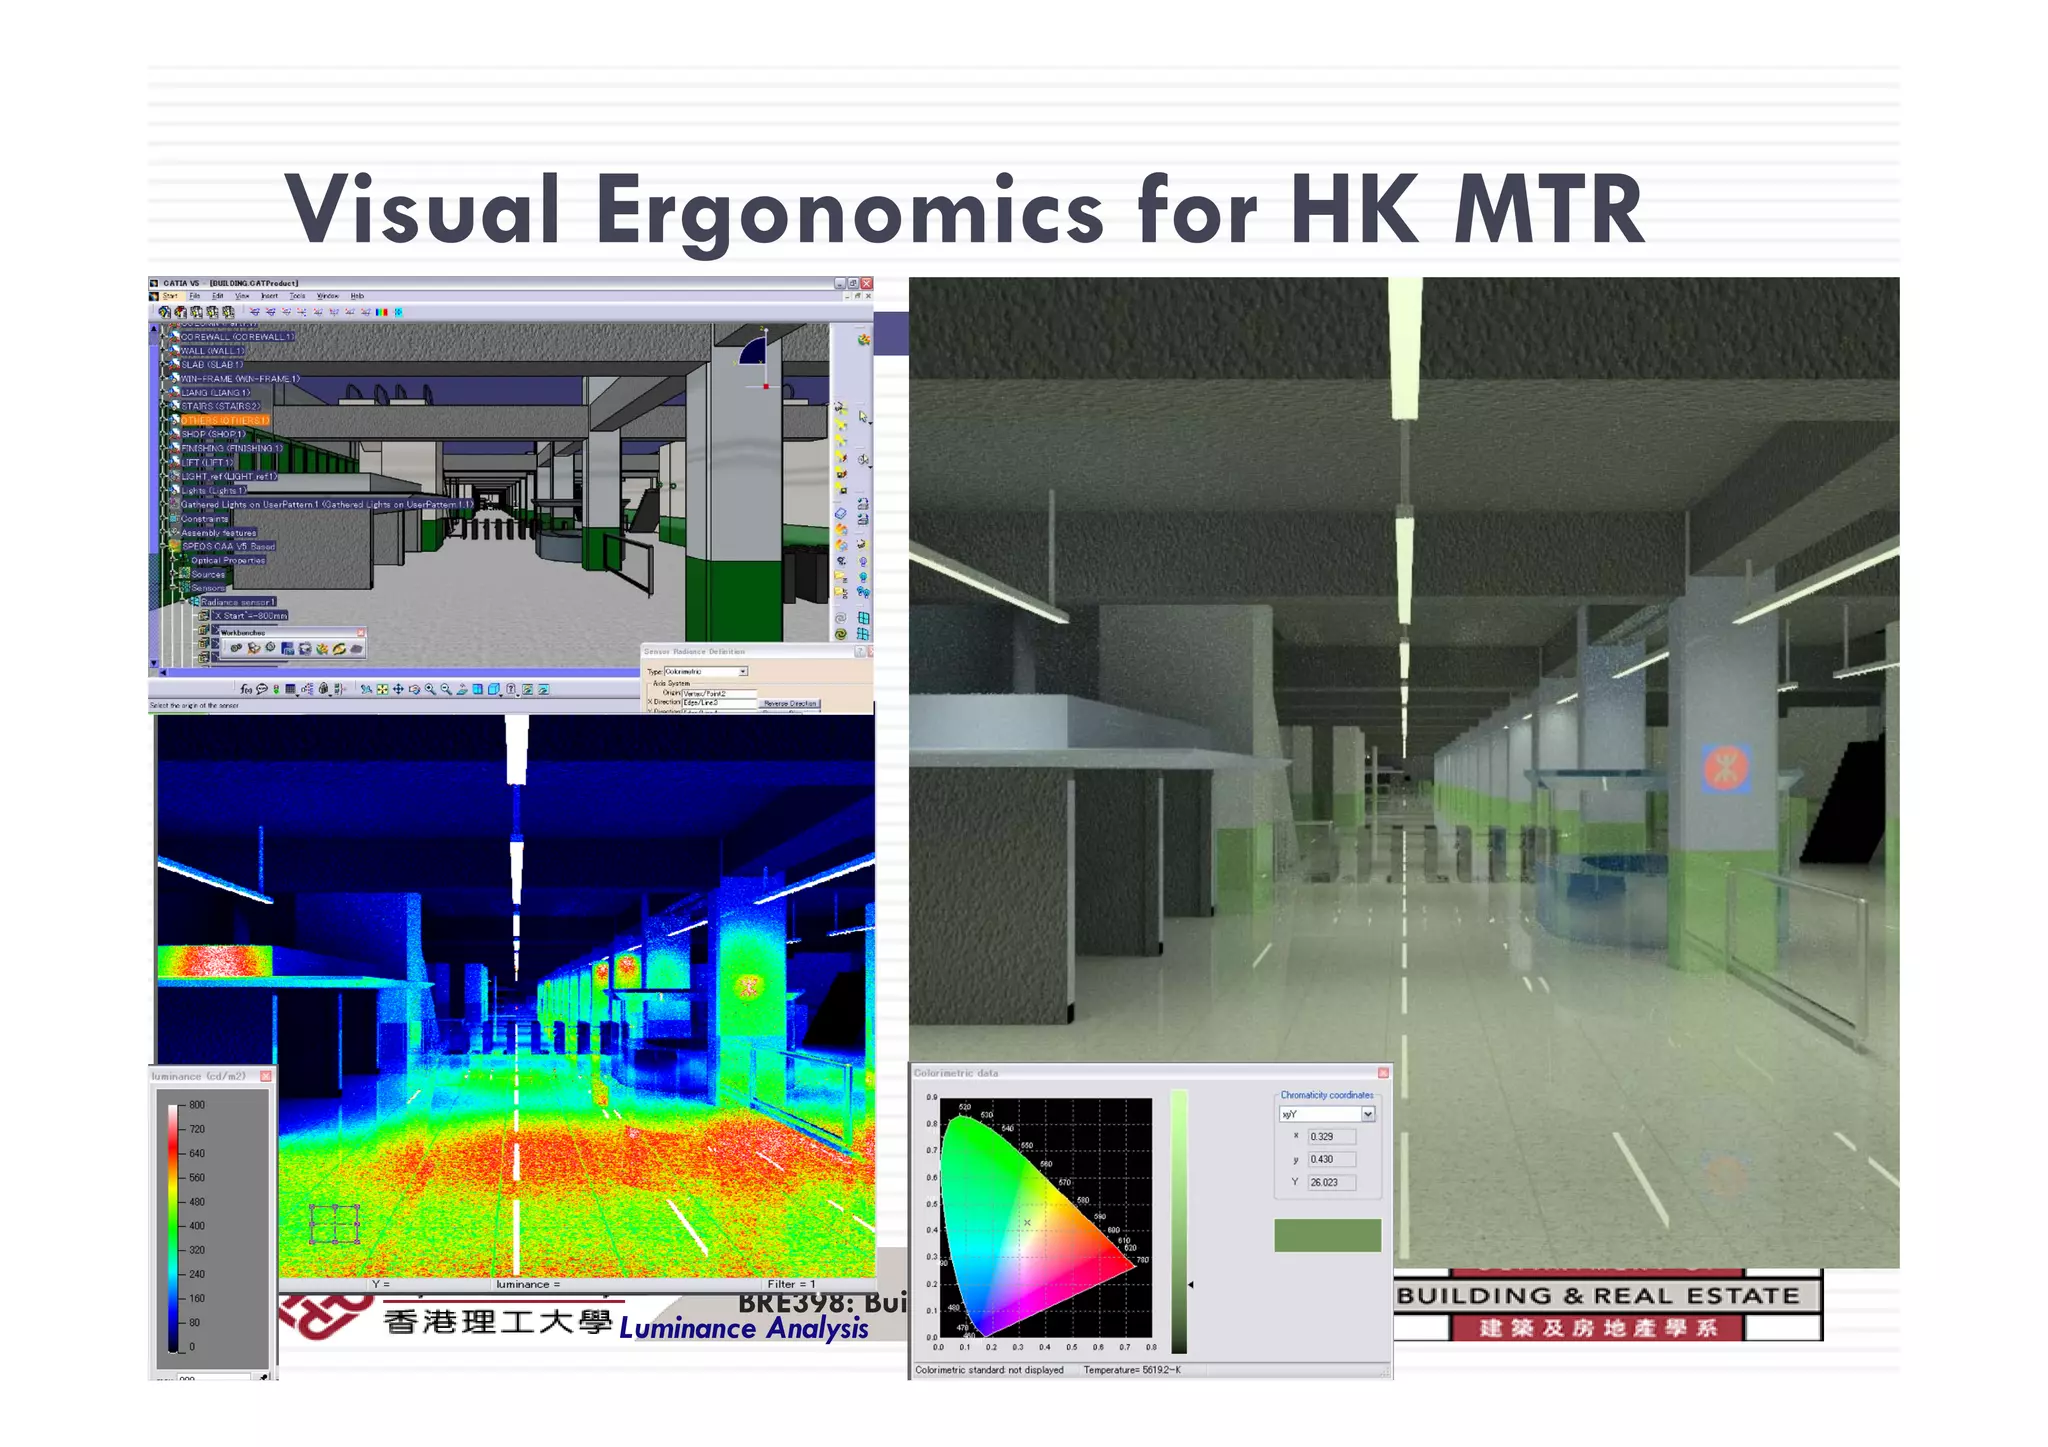Close the luminance (cd/m2) legend window
The height and width of the screenshot is (1447, 2048).
coord(266,1076)
